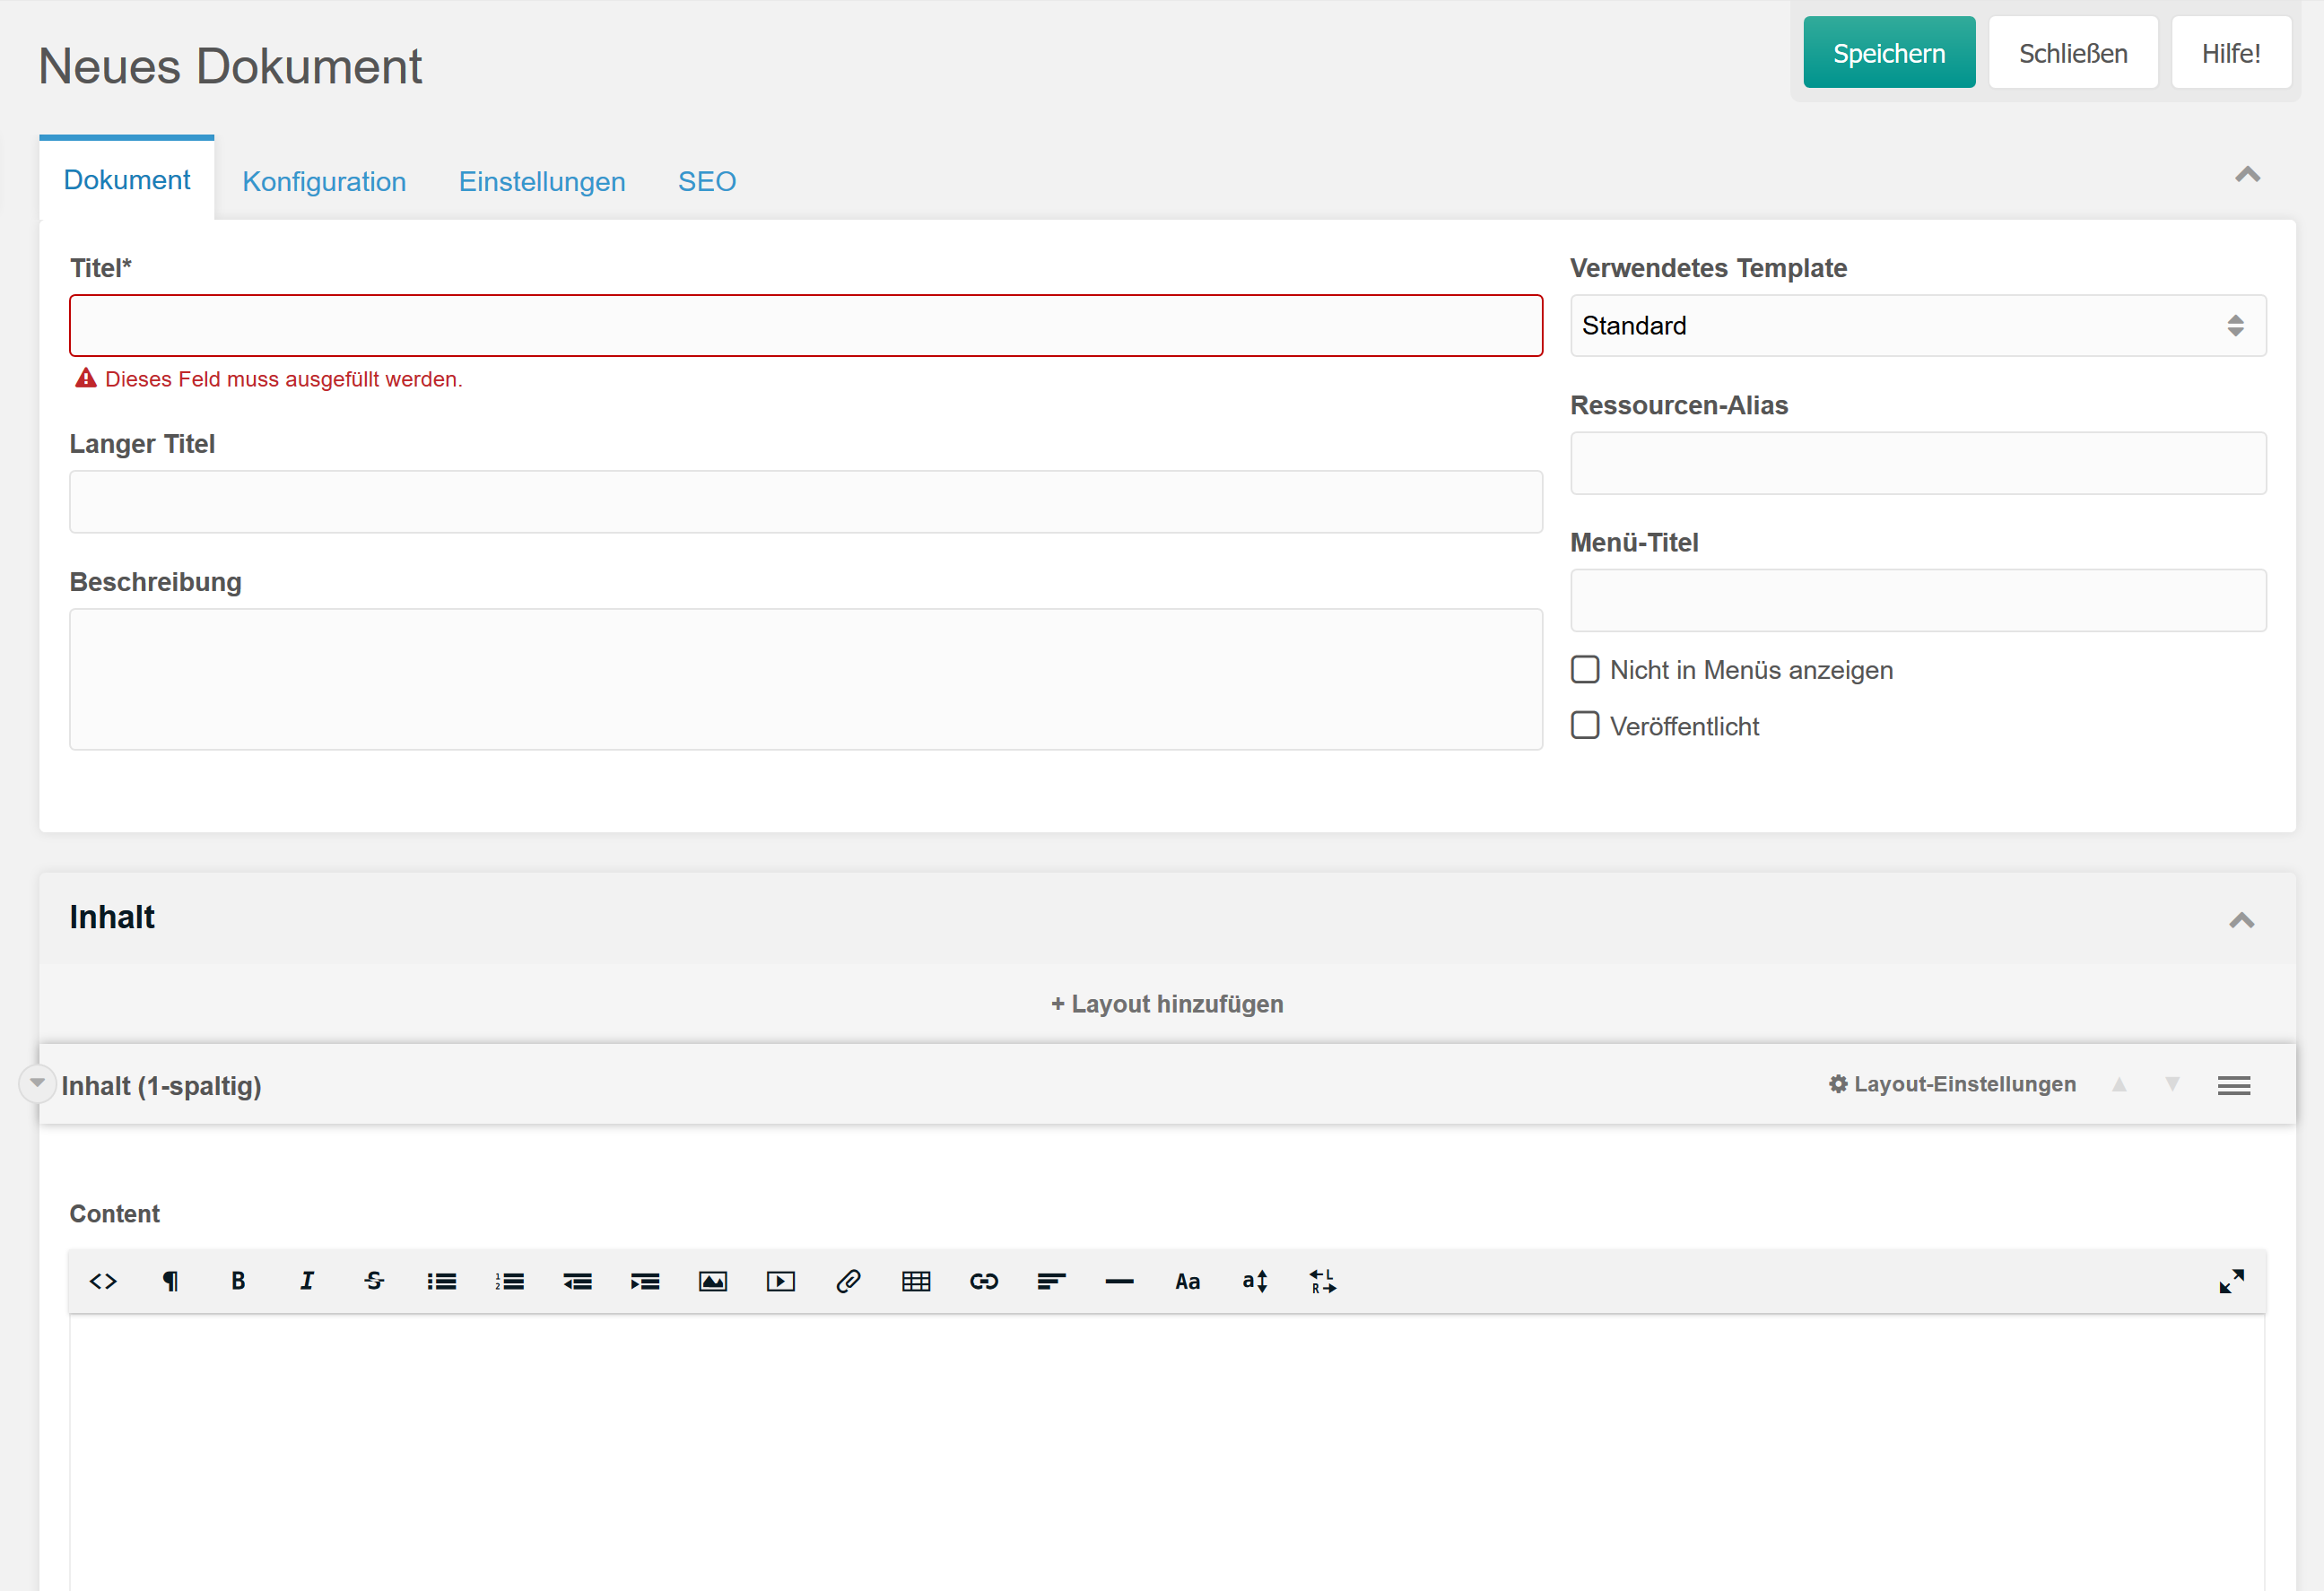
Task: Apply strikethrough formatting in toolbar
Action: (x=374, y=1281)
